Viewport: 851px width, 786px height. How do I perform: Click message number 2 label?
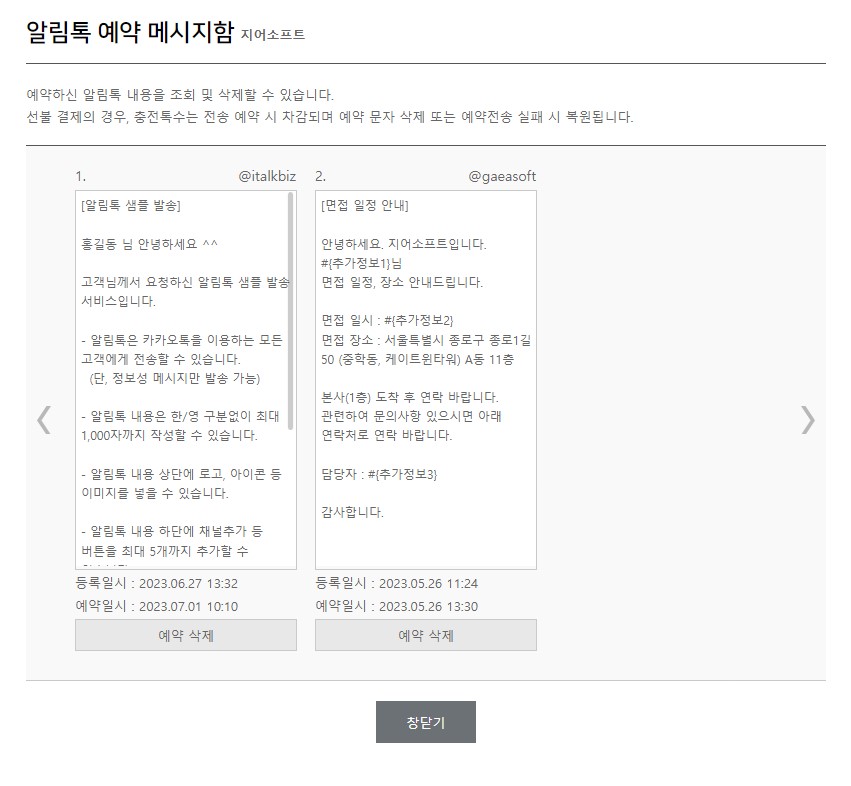[x=319, y=175]
